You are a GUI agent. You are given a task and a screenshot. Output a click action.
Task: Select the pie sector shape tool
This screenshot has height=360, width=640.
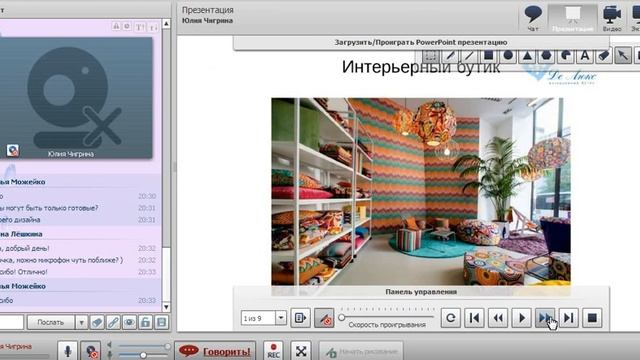click(566, 56)
